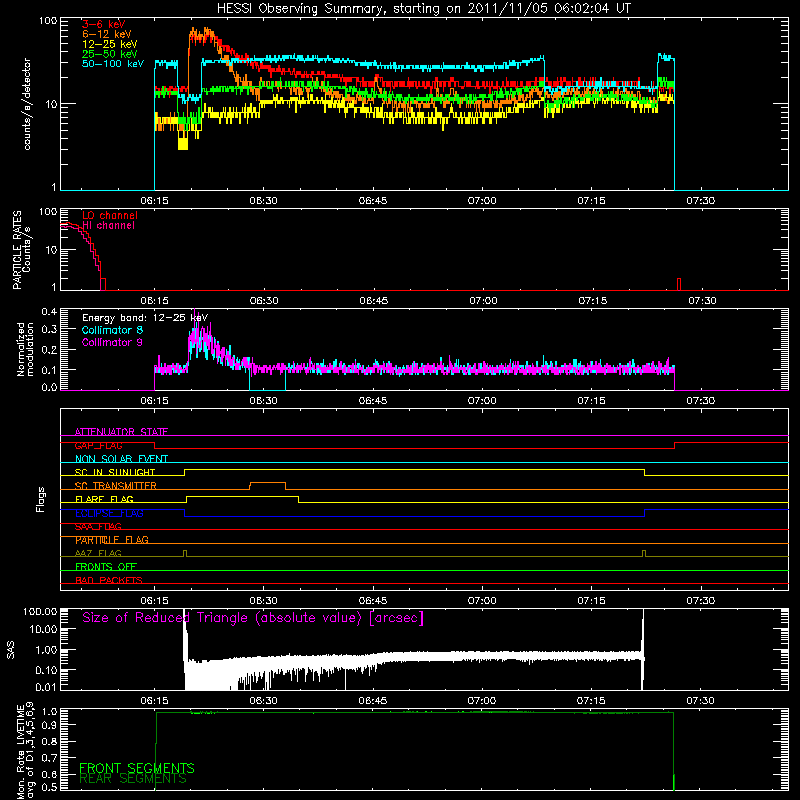Click the 'HI channel' legend label

(109, 226)
